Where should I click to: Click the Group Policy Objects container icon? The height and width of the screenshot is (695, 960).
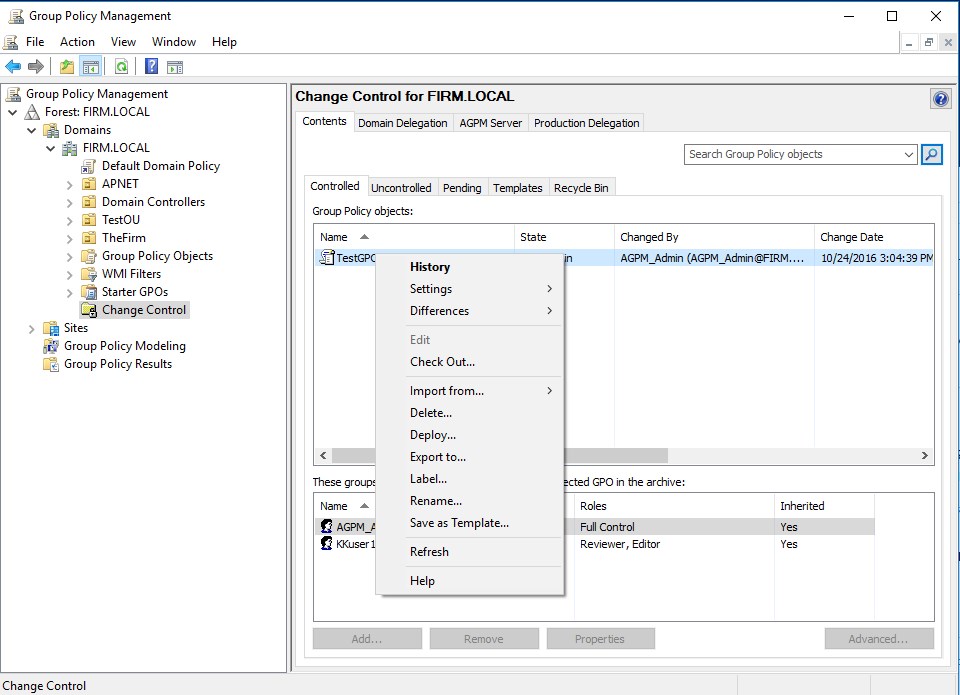tap(89, 256)
